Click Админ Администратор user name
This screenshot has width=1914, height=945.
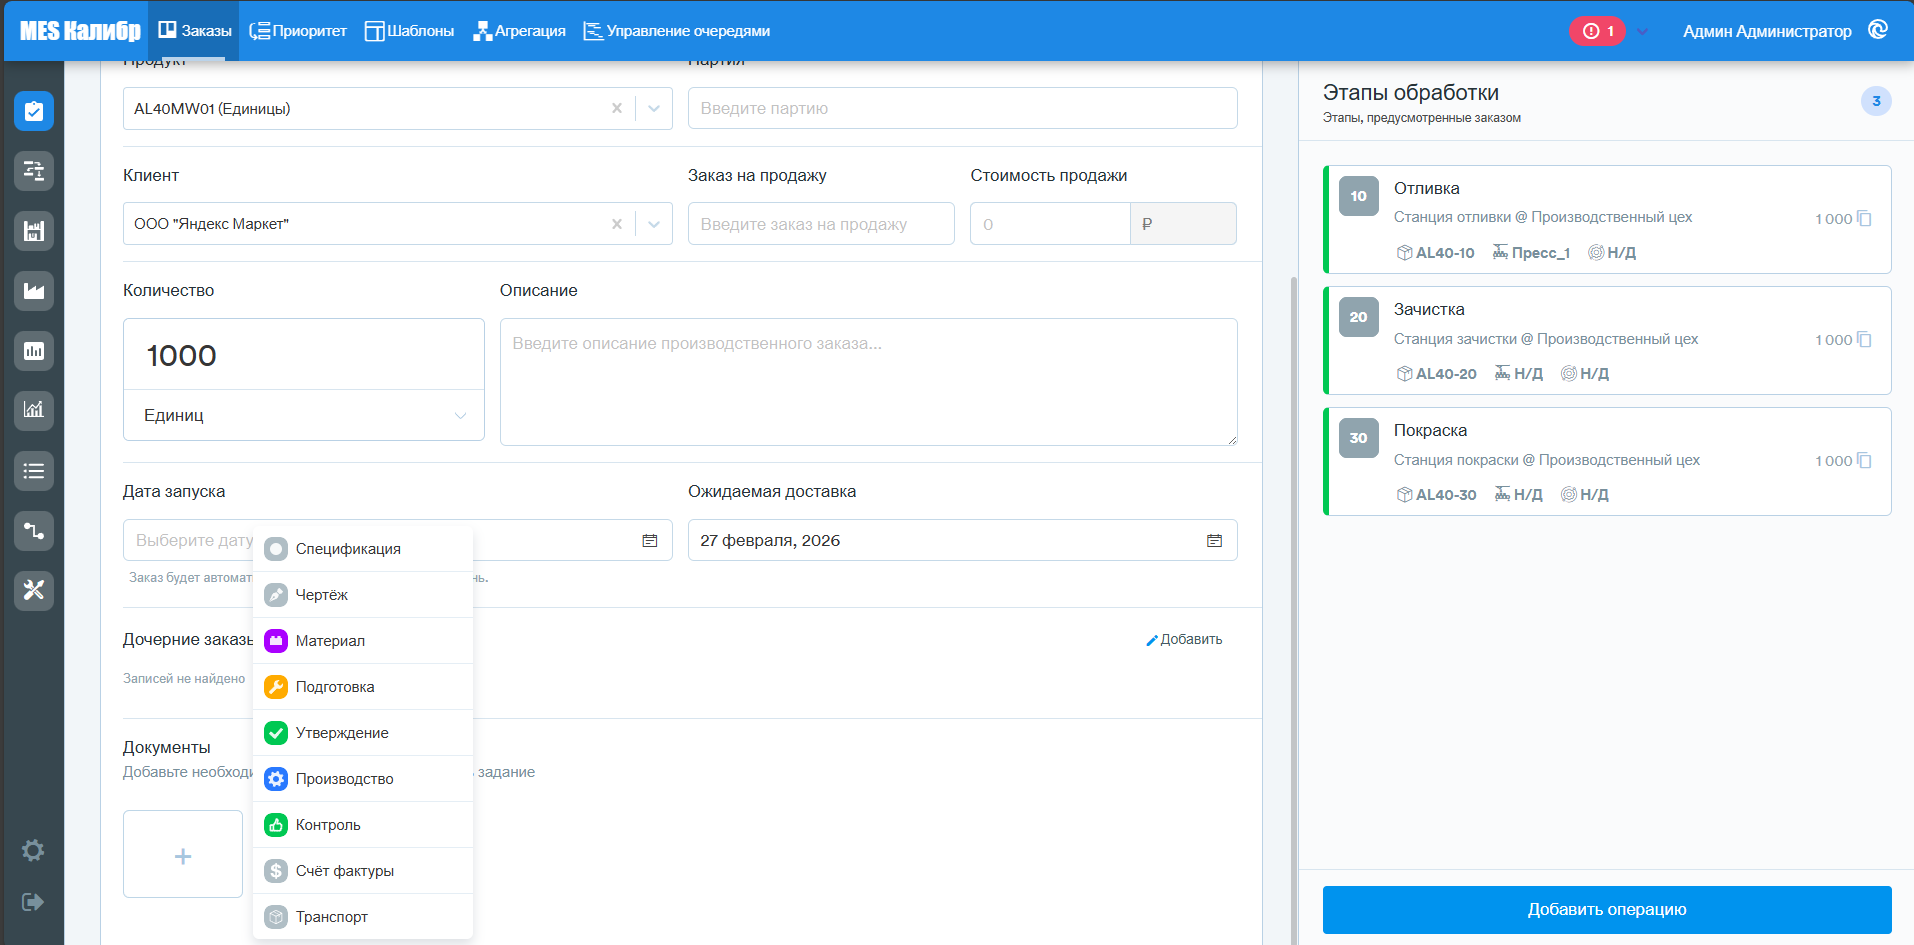[1767, 31]
